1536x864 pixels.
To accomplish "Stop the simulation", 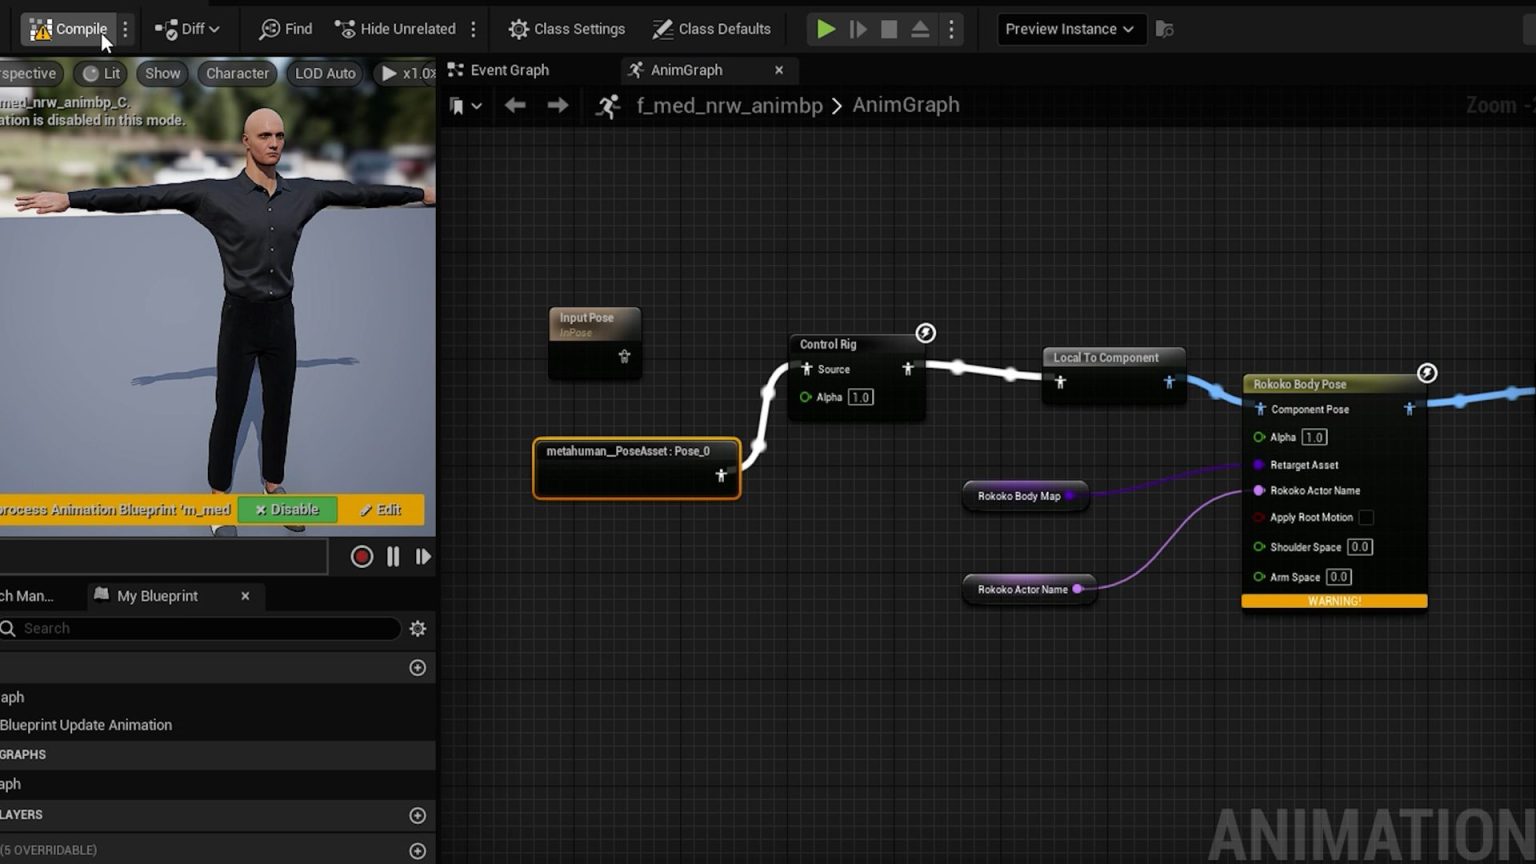I will click(x=889, y=29).
